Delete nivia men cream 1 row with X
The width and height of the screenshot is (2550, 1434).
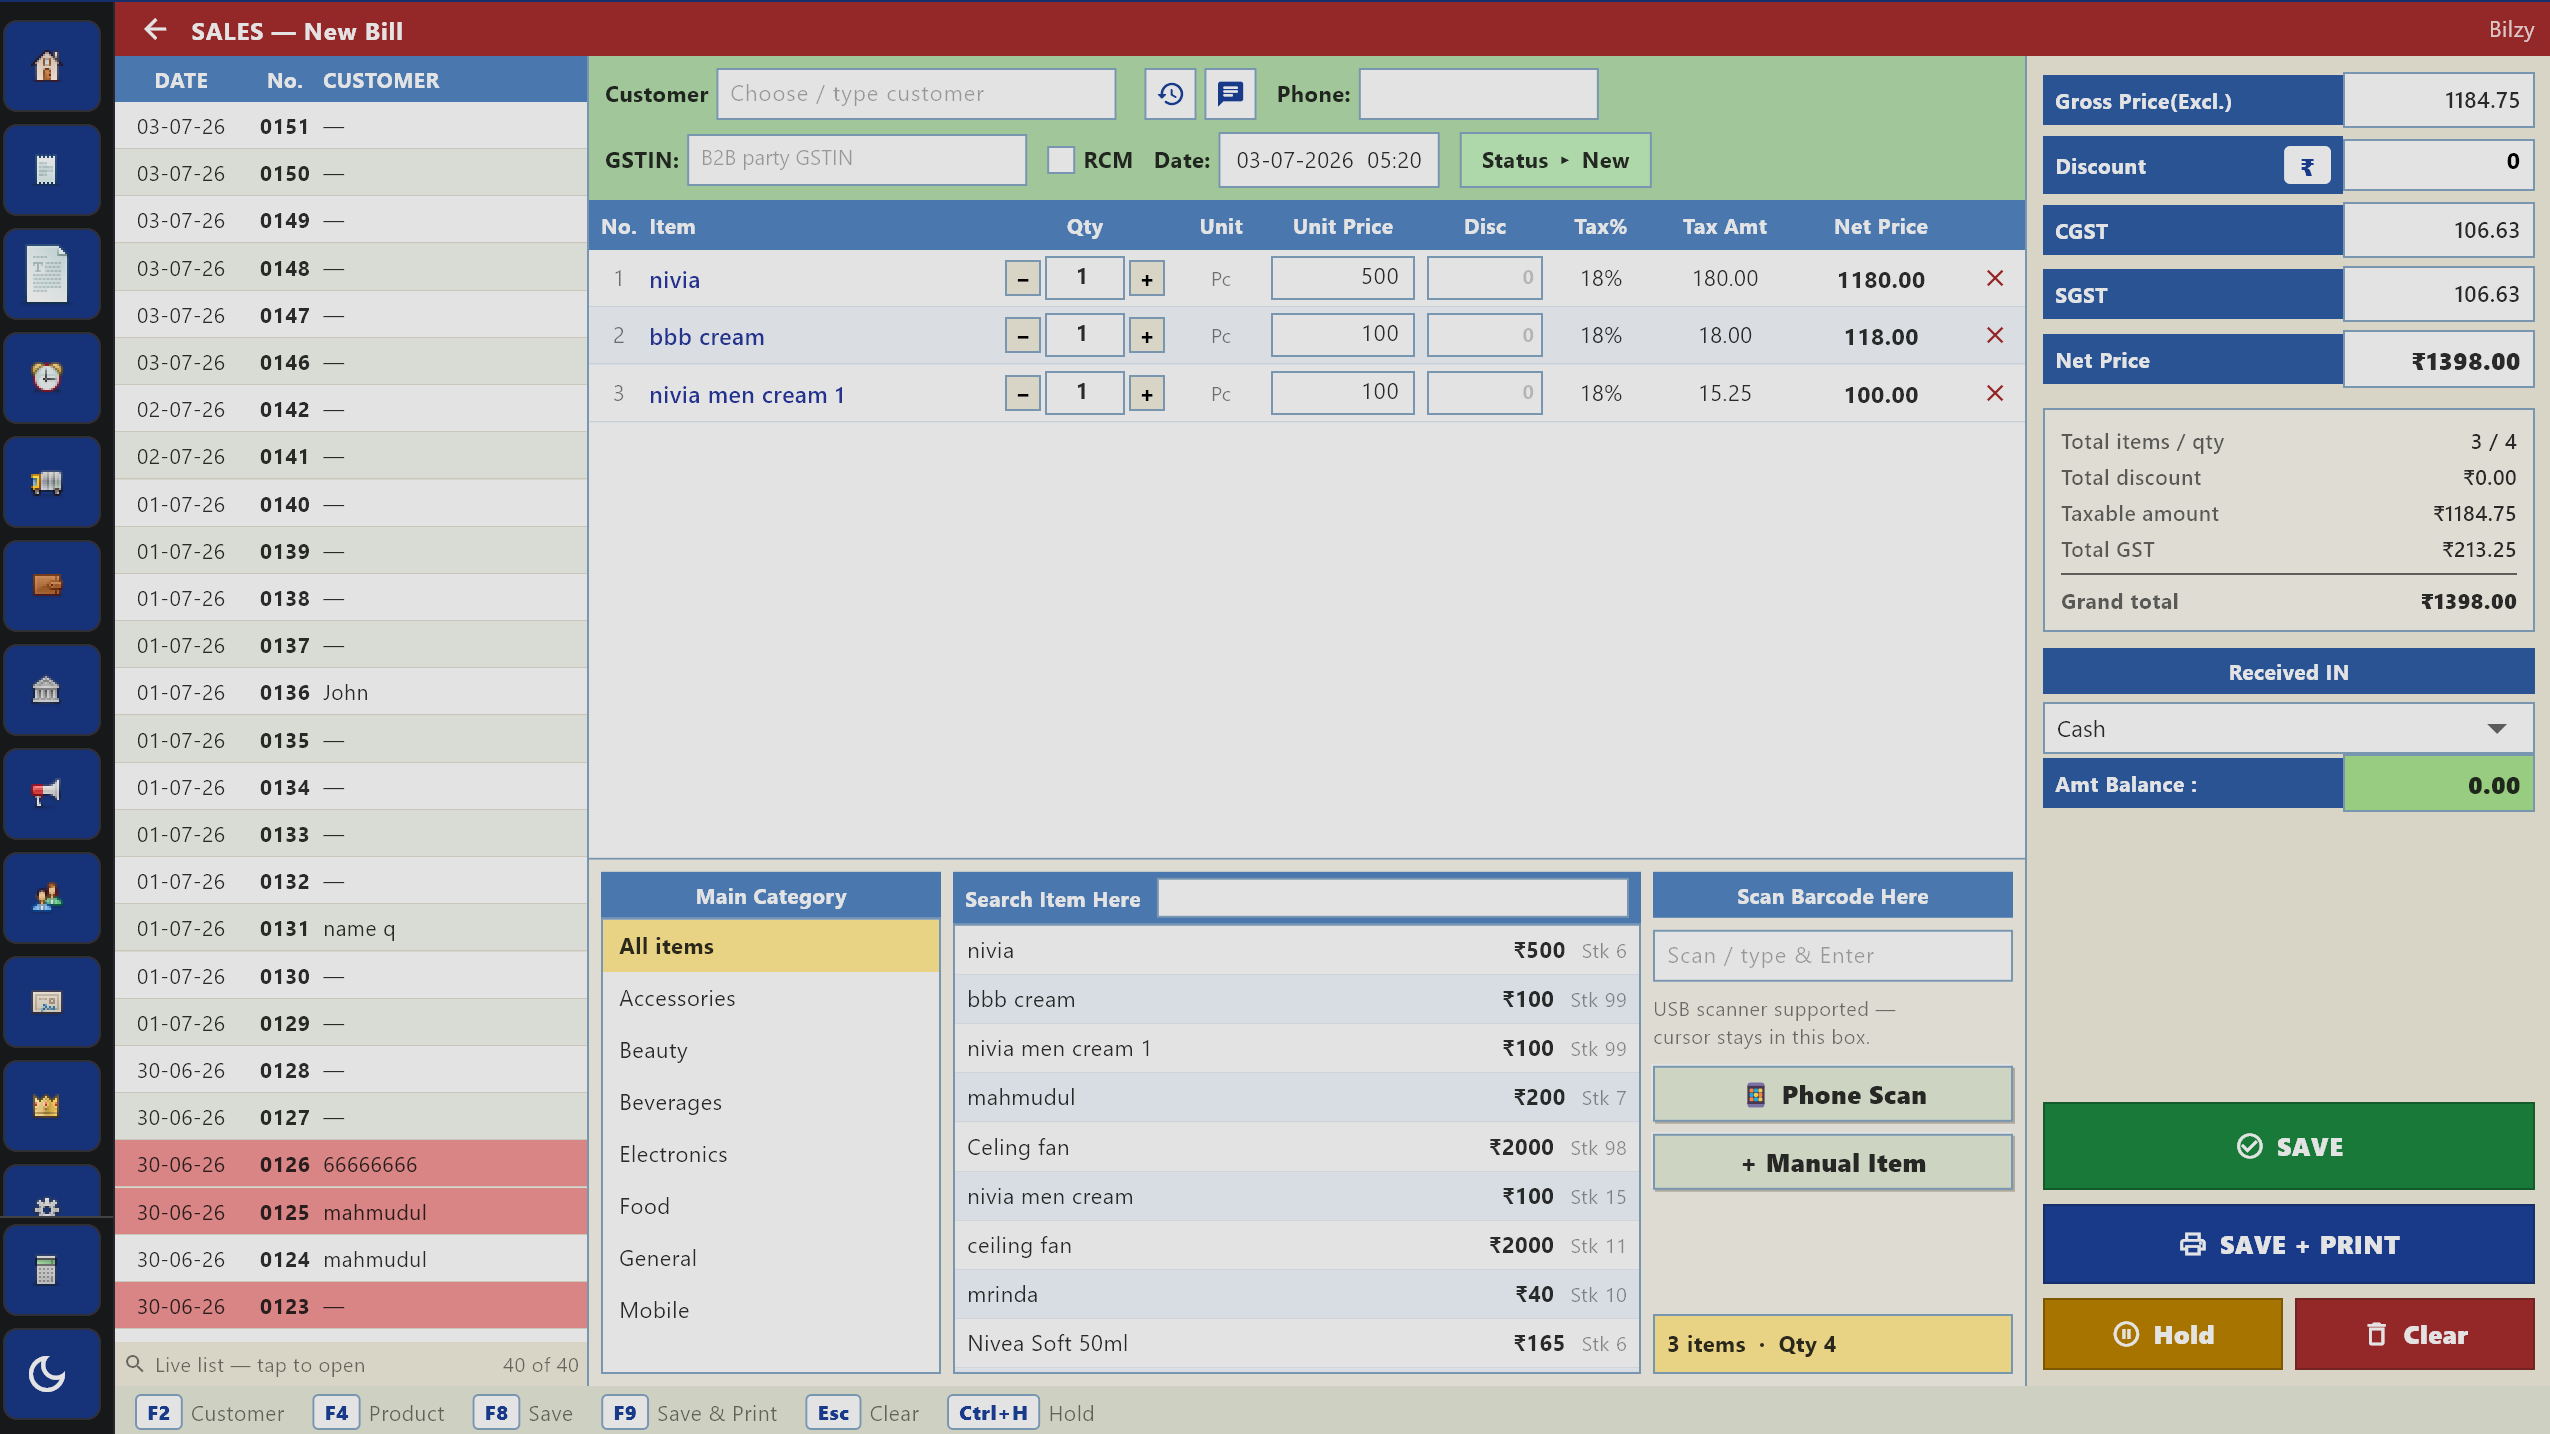(x=1995, y=393)
